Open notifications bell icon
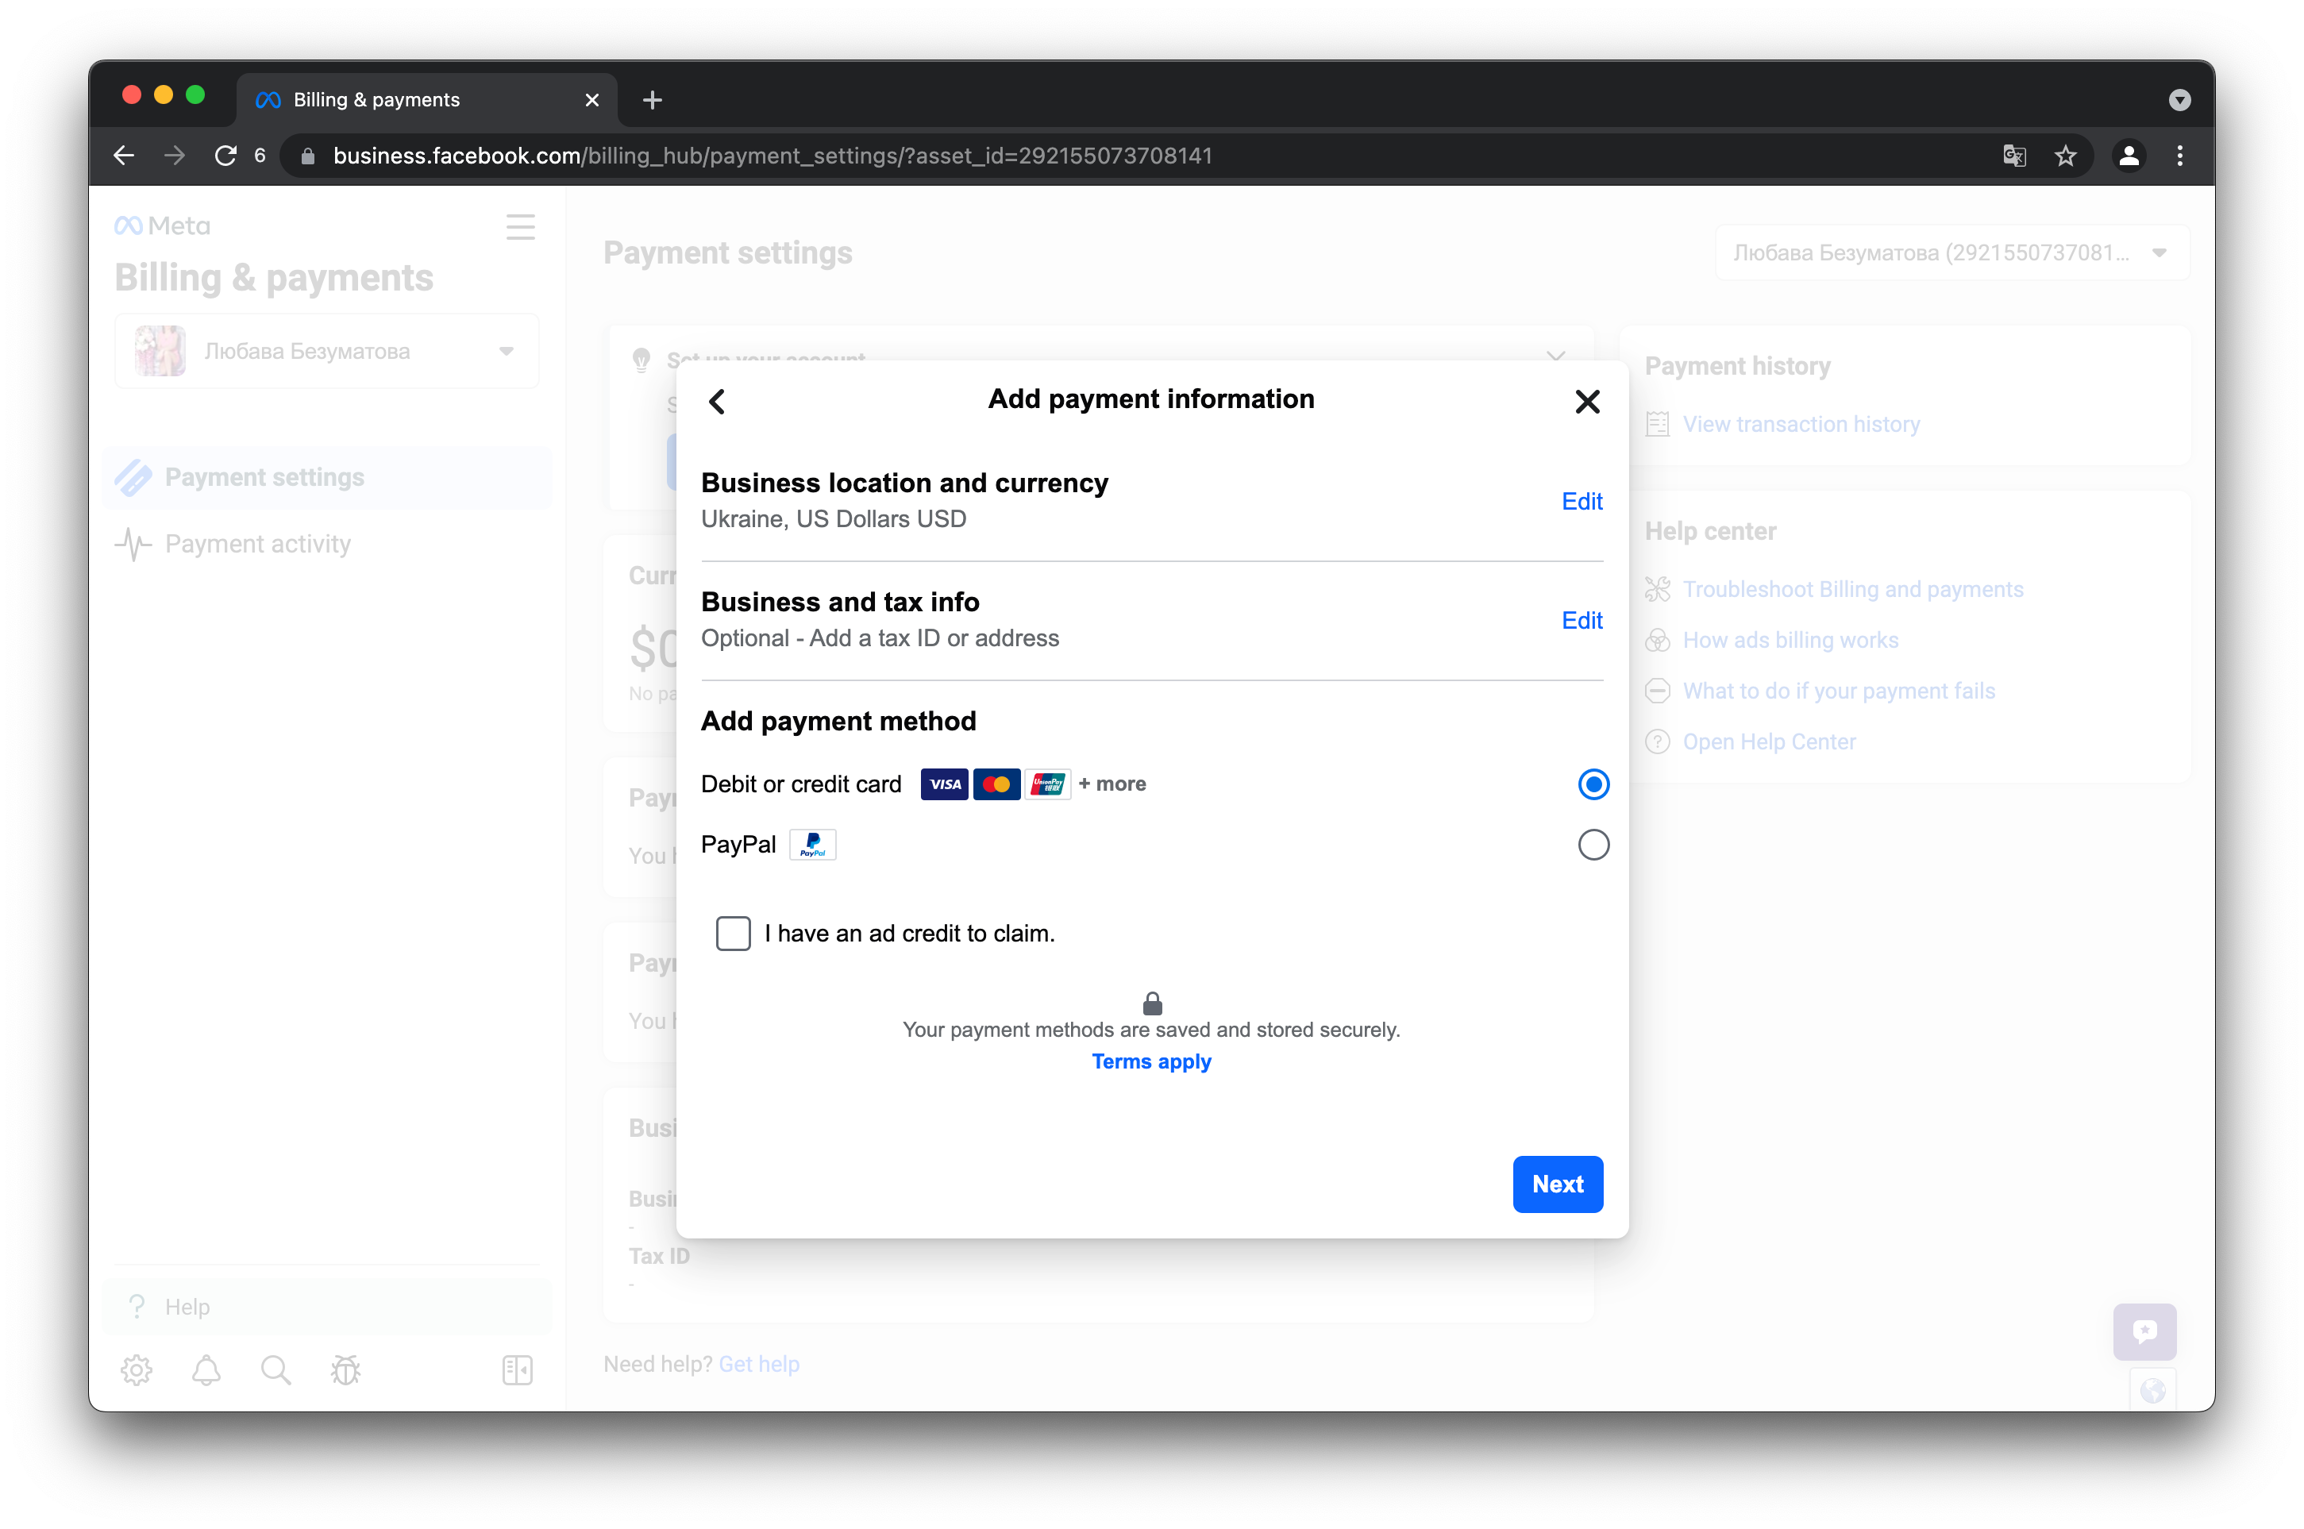Screen dimensions: 2304x1529 pos(206,1369)
